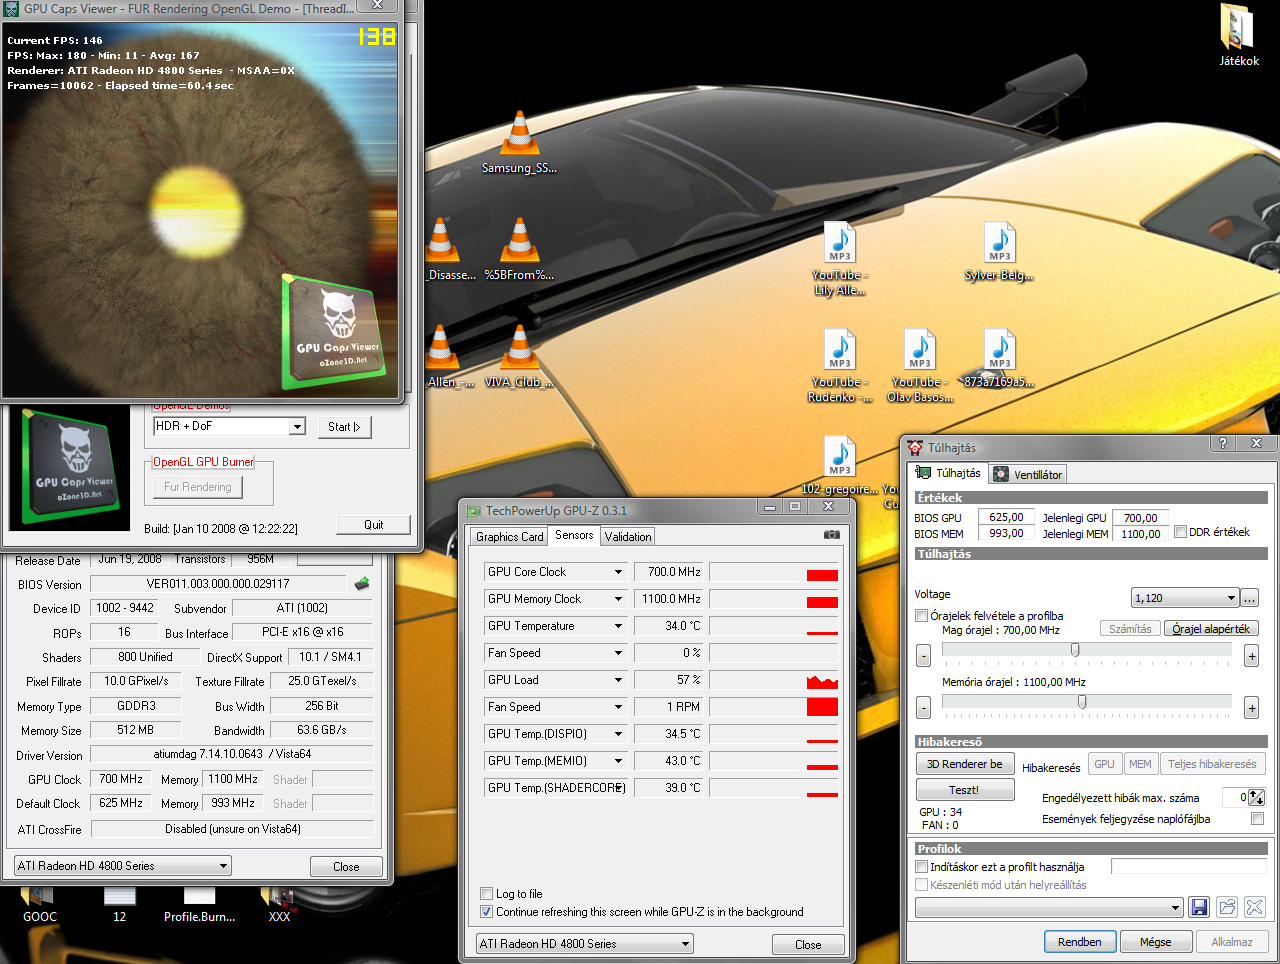Open the Játékok folder on the desktop
The height and width of the screenshot is (964, 1280).
point(1238,35)
